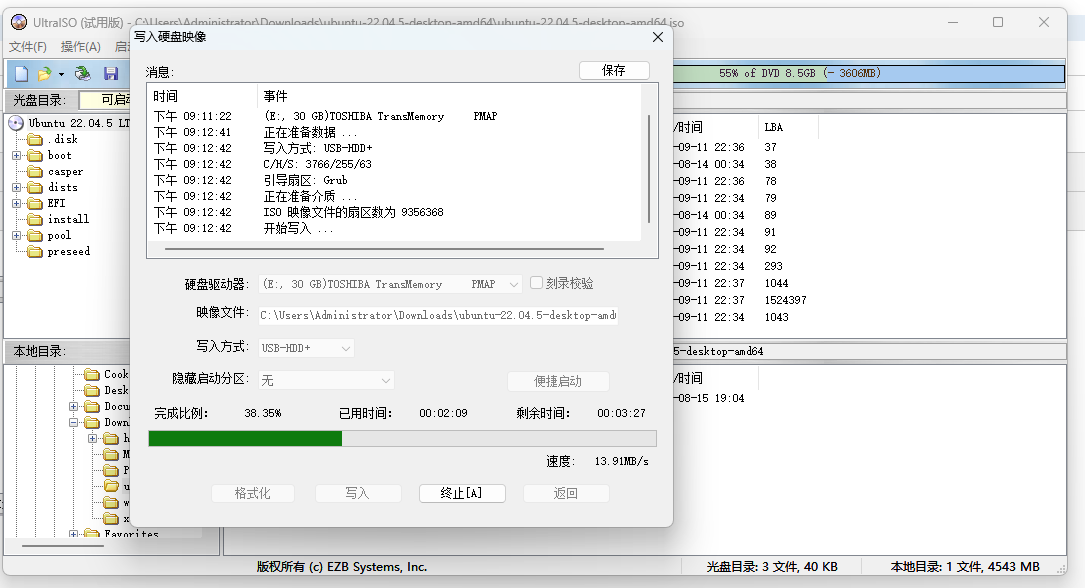Expand the Docu folder in local directory

pos(73,406)
